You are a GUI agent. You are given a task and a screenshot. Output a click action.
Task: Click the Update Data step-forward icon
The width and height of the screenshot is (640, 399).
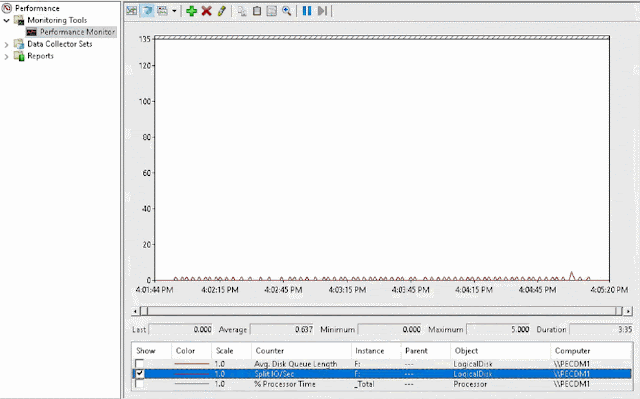point(322,11)
